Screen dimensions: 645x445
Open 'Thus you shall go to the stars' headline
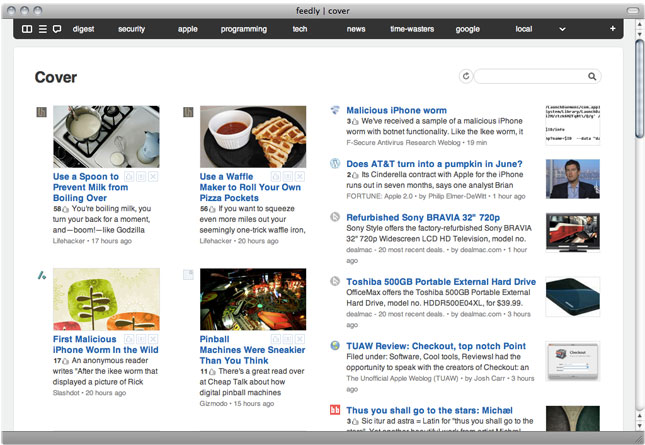429,410
